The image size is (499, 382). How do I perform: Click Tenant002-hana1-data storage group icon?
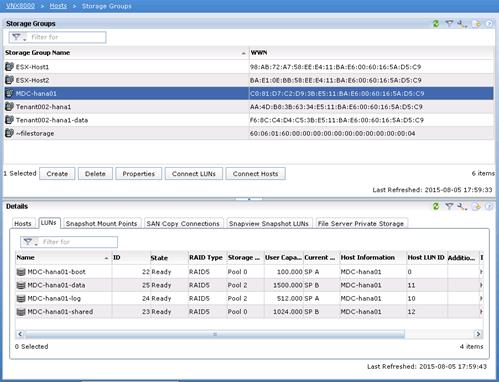[x=9, y=120]
